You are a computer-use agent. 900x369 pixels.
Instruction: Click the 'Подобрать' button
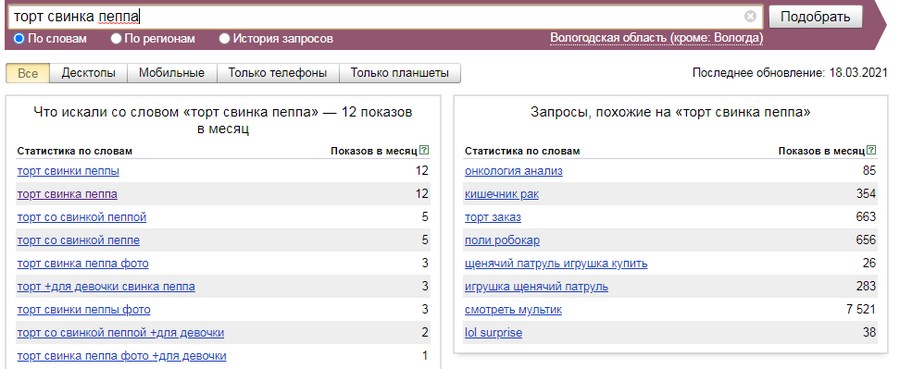(816, 17)
